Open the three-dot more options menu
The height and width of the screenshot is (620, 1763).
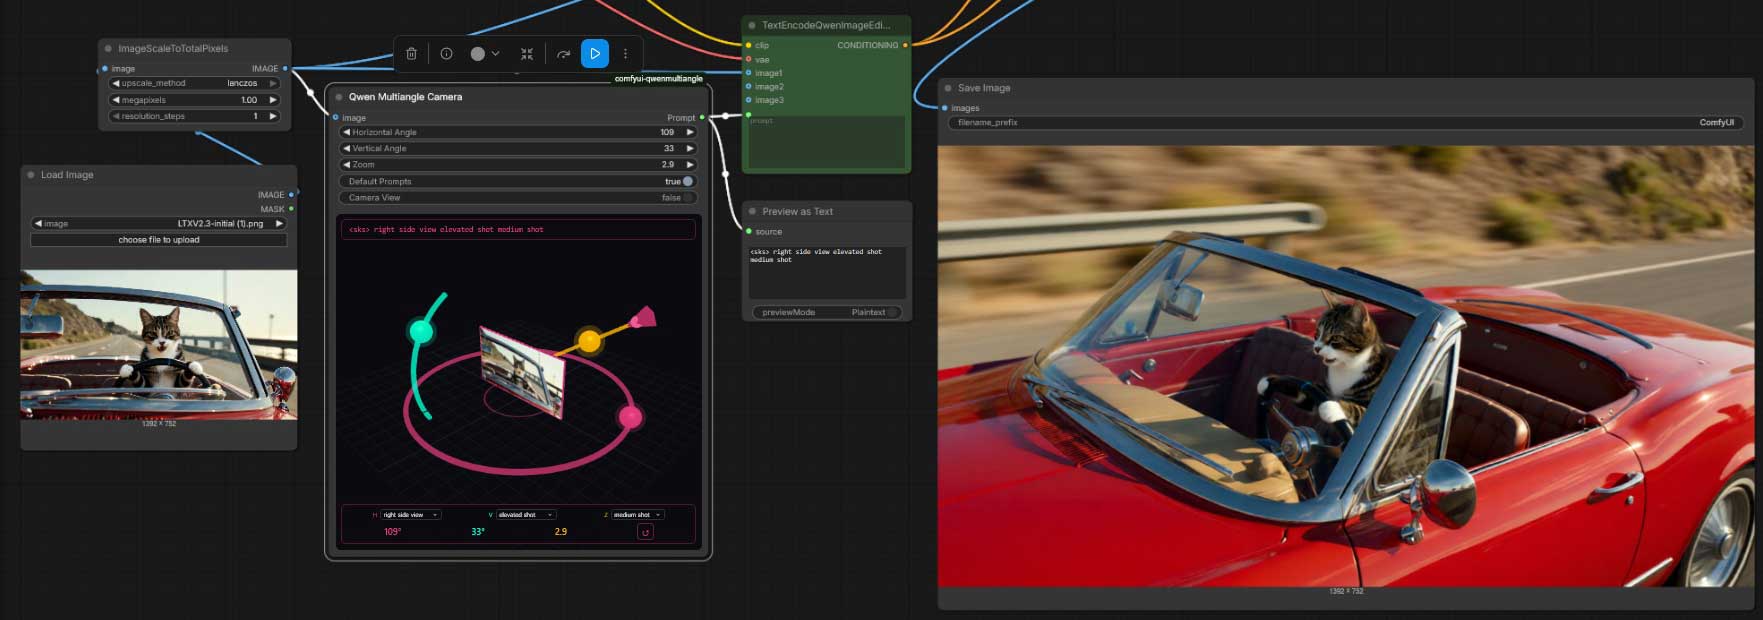(626, 54)
